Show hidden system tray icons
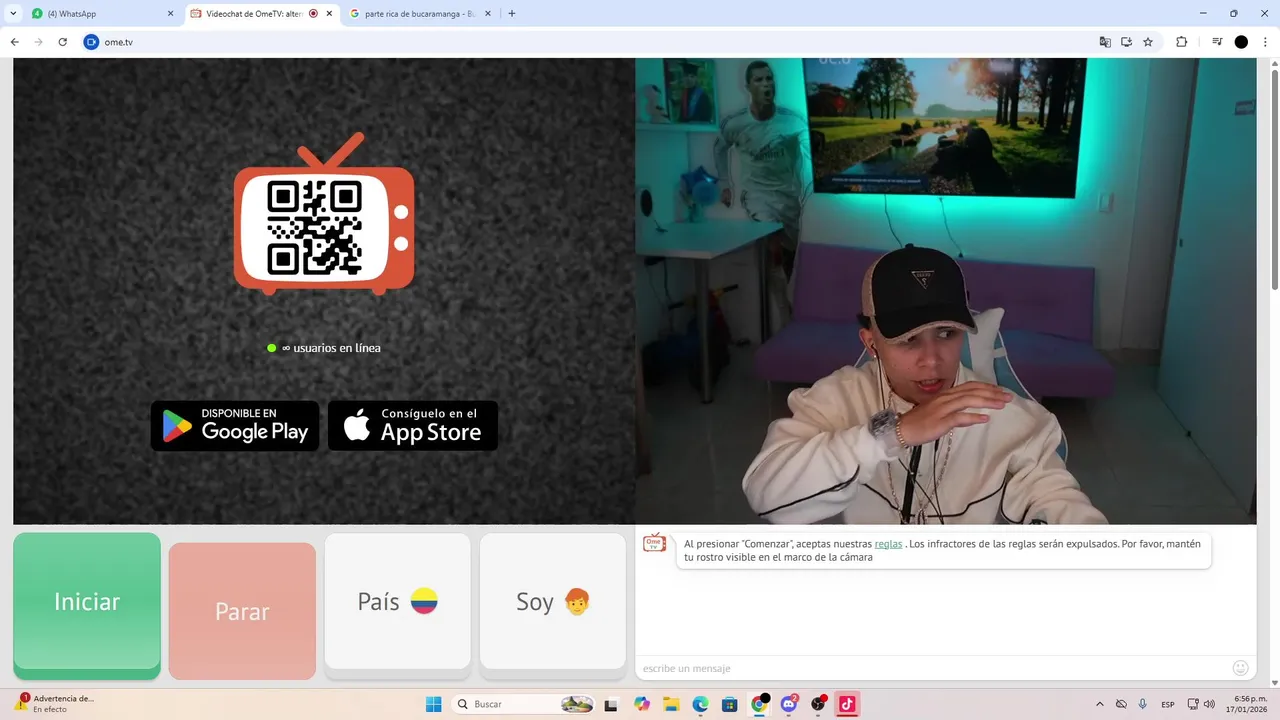Image resolution: width=1280 pixels, height=720 pixels. 1100,704
